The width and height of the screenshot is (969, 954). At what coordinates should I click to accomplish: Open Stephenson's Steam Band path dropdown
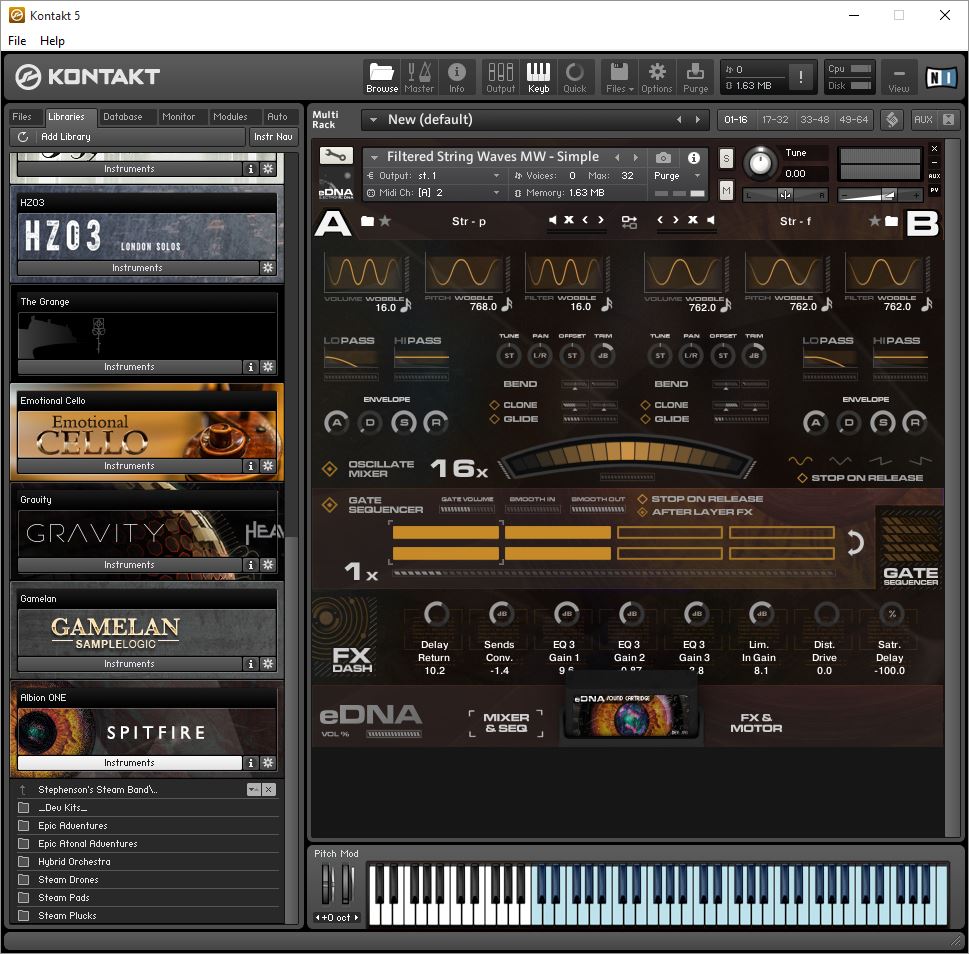(253, 790)
